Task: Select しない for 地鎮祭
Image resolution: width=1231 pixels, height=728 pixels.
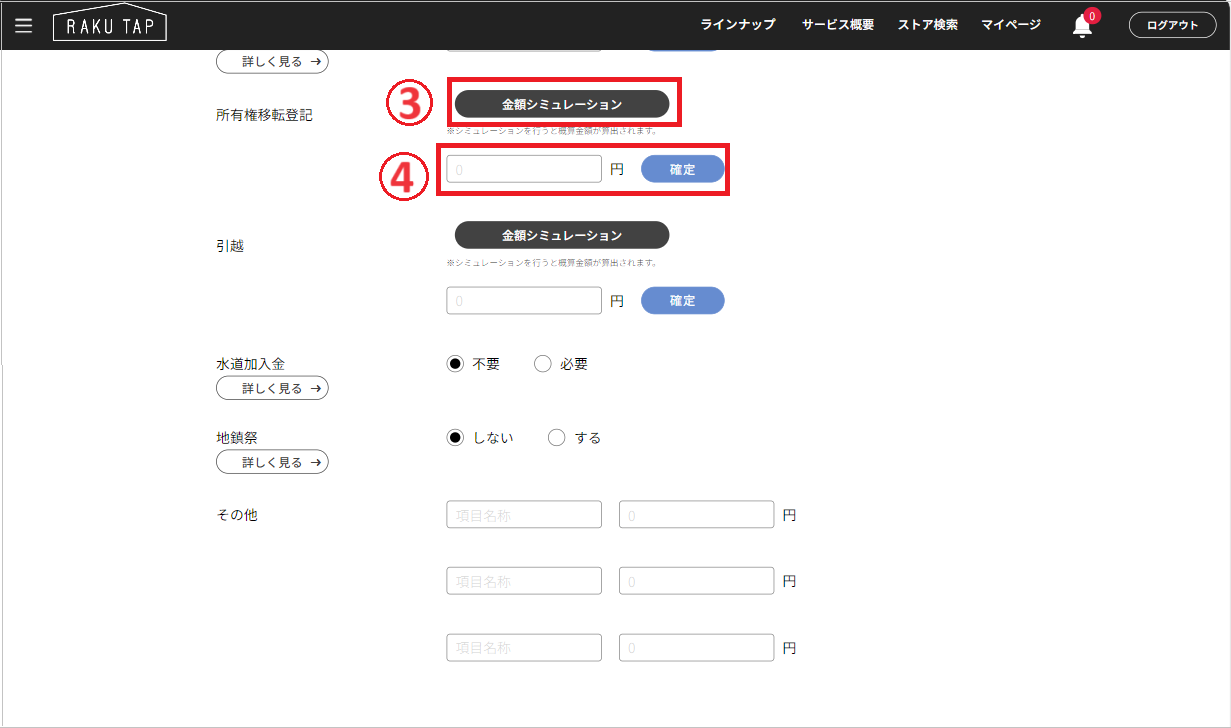Action: [456, 438]
